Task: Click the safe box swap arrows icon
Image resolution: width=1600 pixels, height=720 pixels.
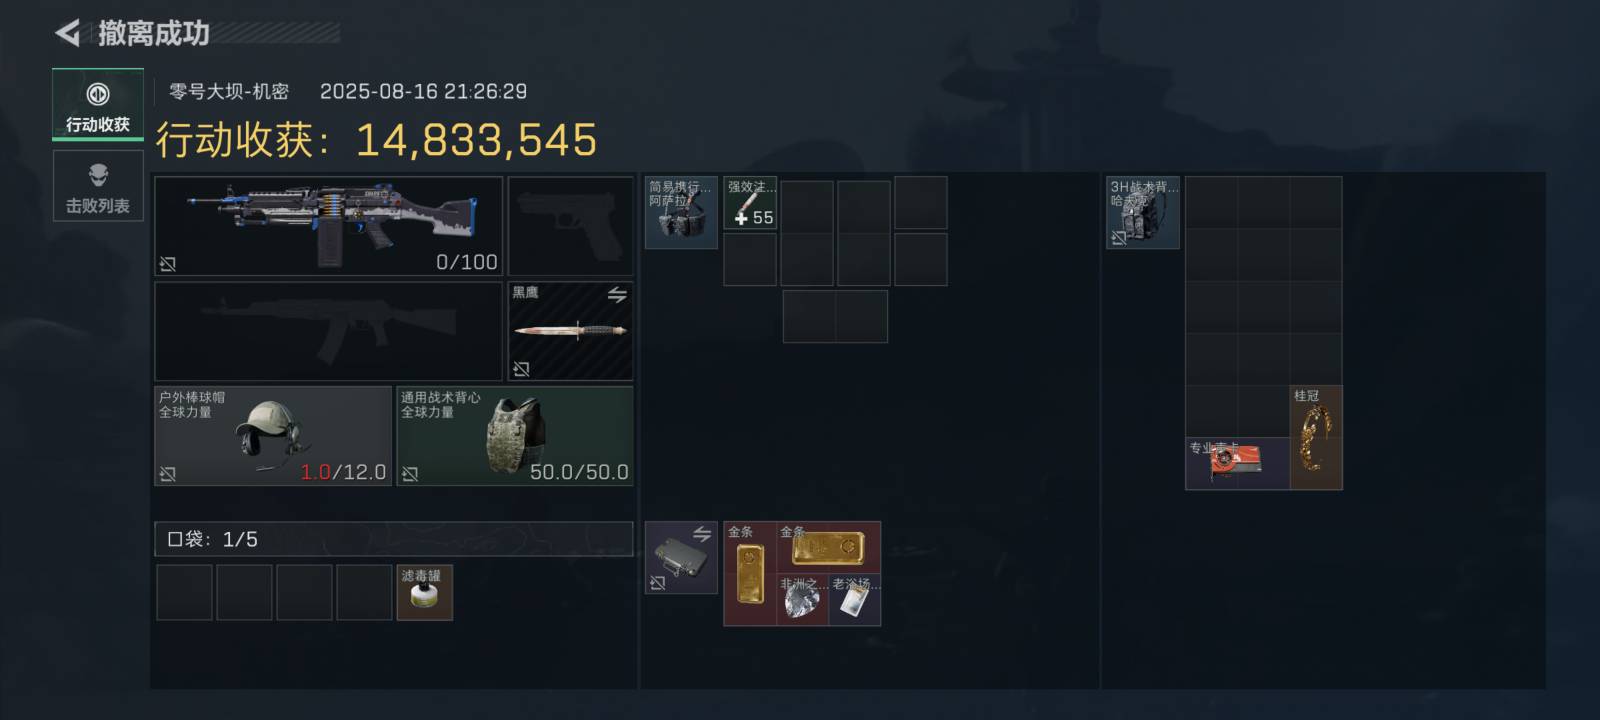Action: tap(702, 535)
